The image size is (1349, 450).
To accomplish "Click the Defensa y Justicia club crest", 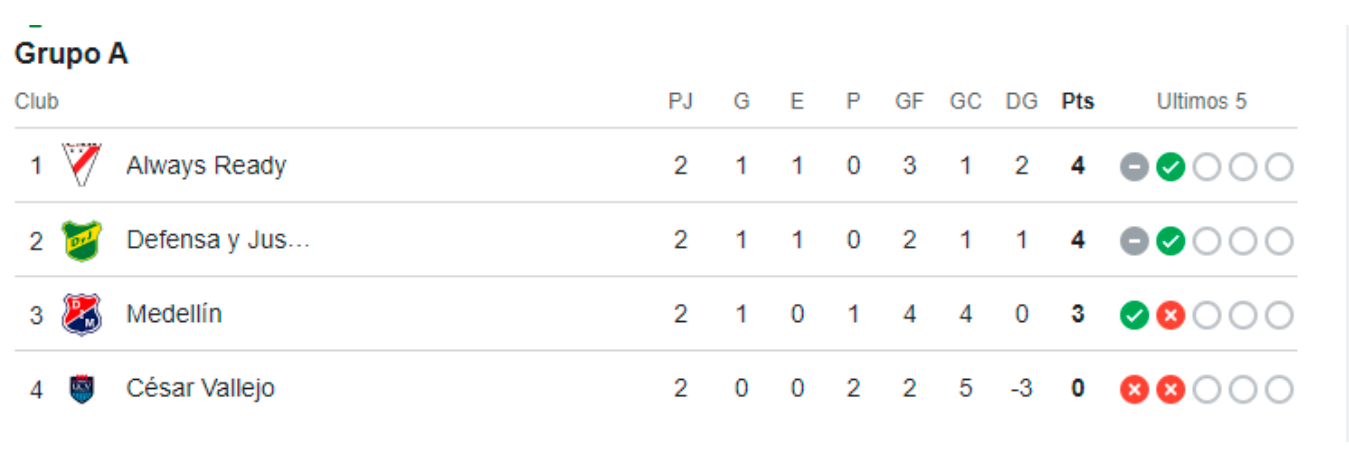I will (x=81, y=240).
